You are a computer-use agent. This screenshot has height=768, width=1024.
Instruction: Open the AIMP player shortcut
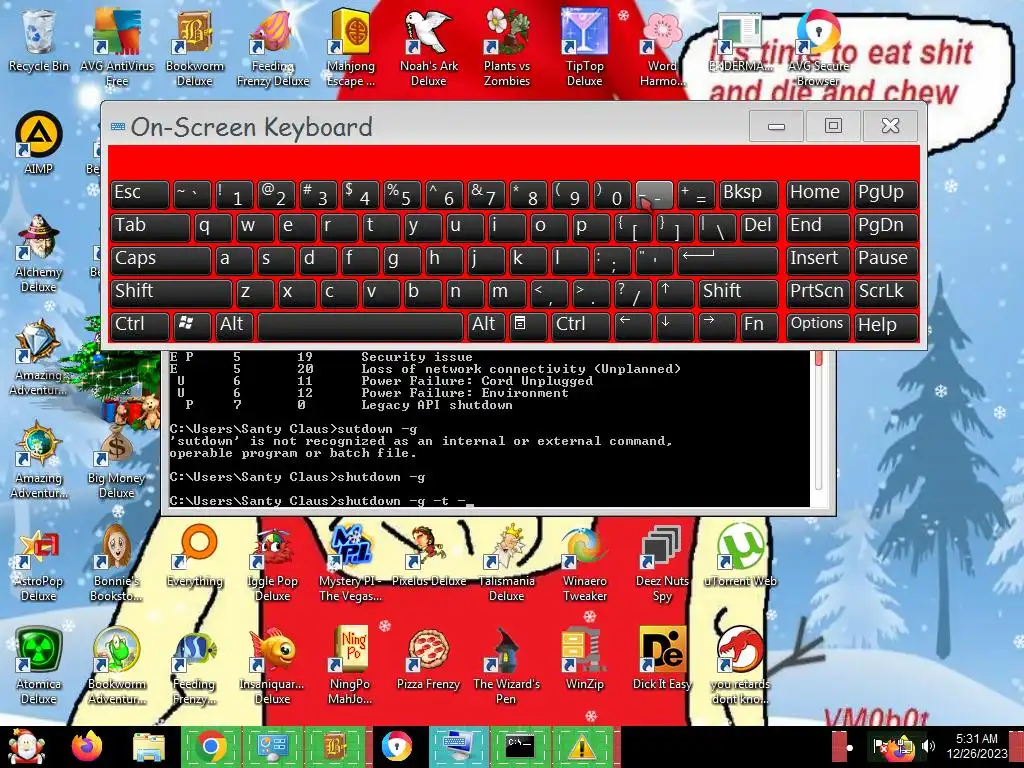click(38, 142)
